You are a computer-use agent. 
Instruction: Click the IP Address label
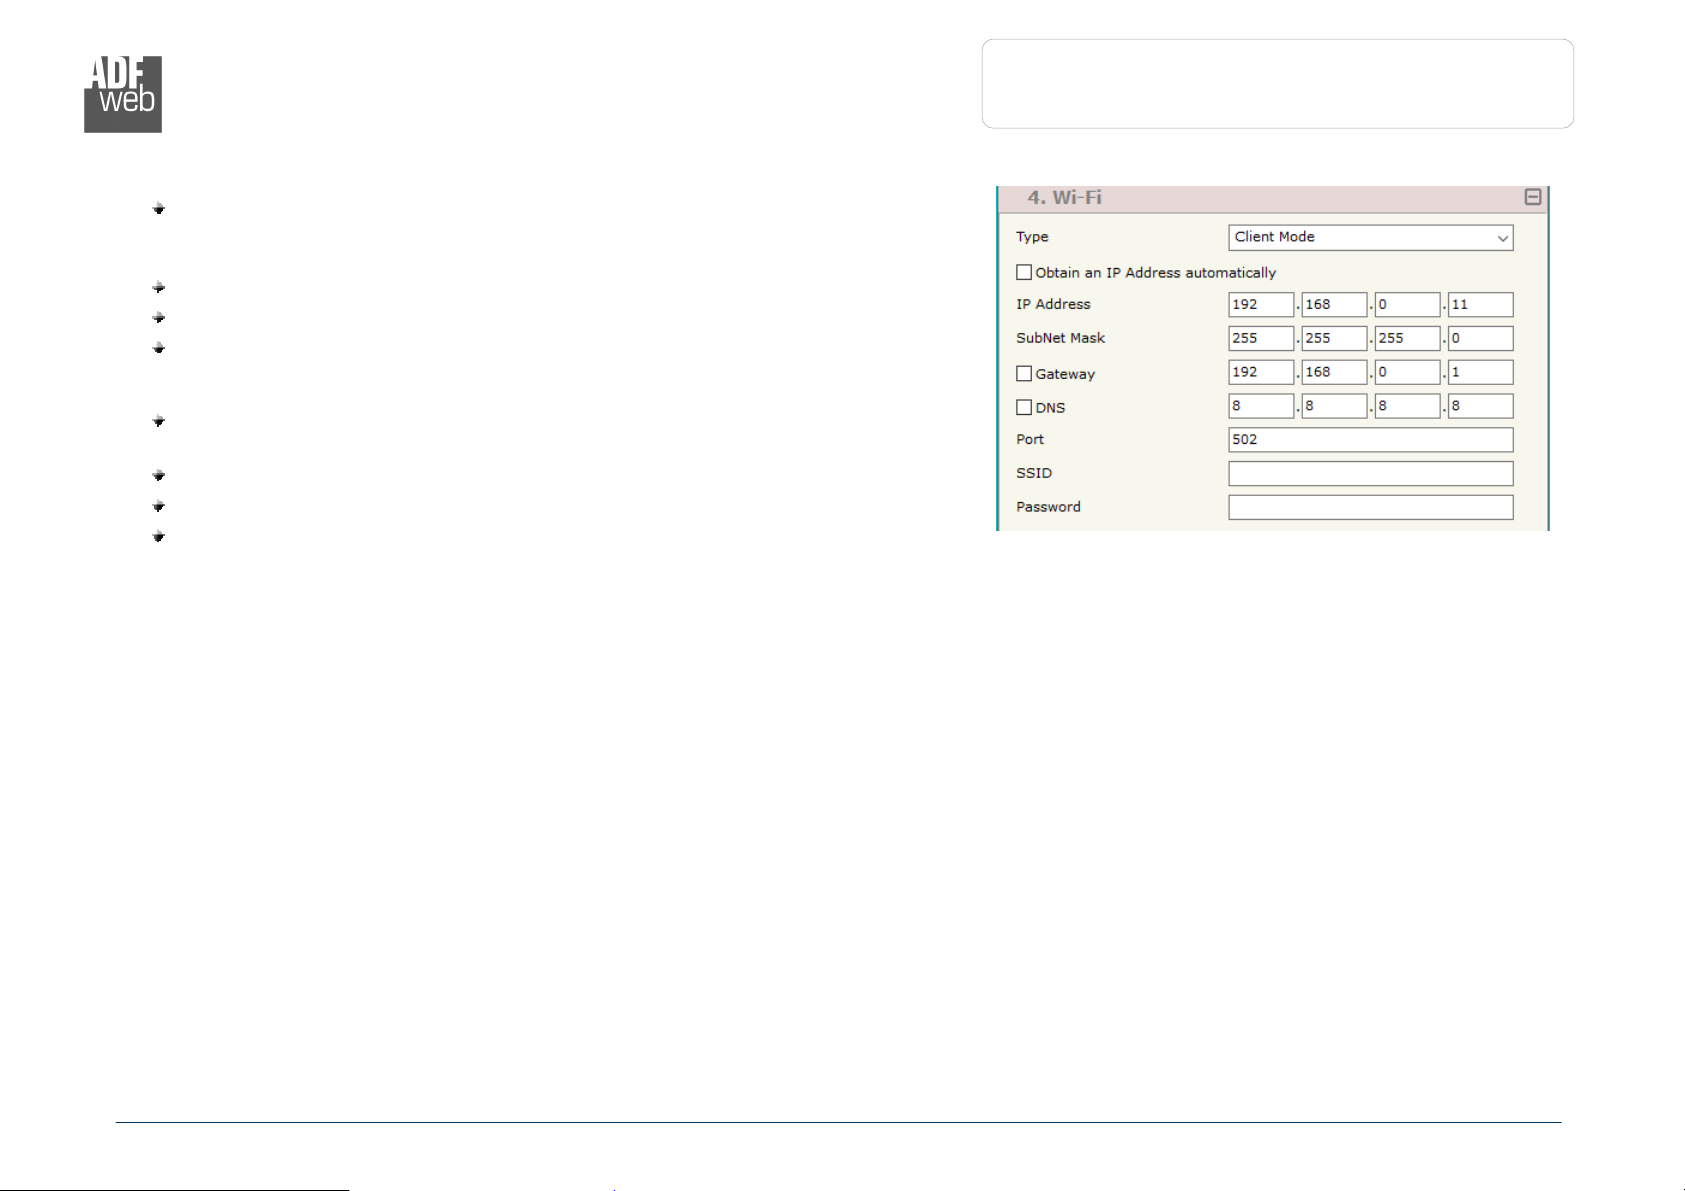1053,304
